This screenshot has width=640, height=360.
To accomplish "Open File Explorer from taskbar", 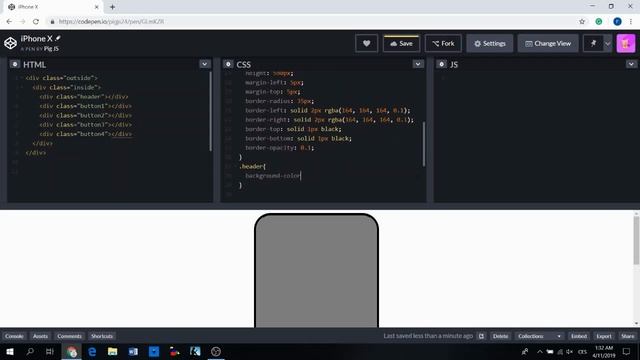I will [113, 351].
